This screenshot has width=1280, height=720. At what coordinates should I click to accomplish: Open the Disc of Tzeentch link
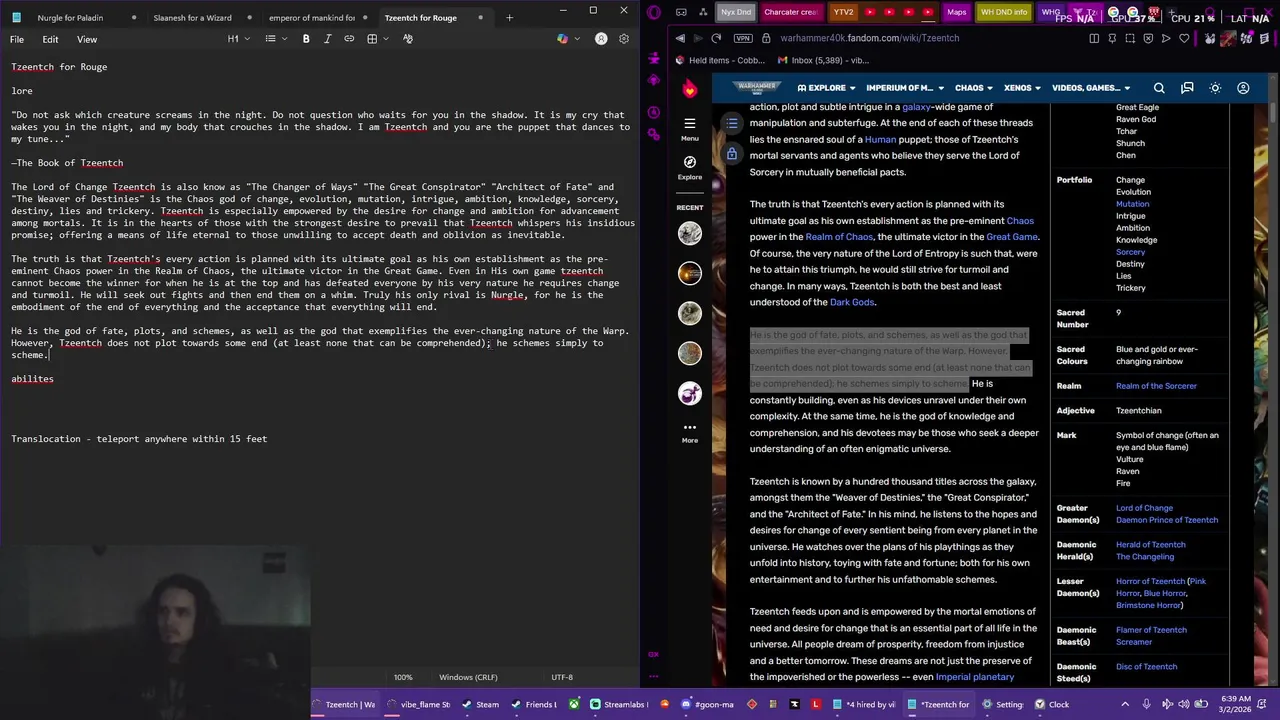[x=1146, y=667]
